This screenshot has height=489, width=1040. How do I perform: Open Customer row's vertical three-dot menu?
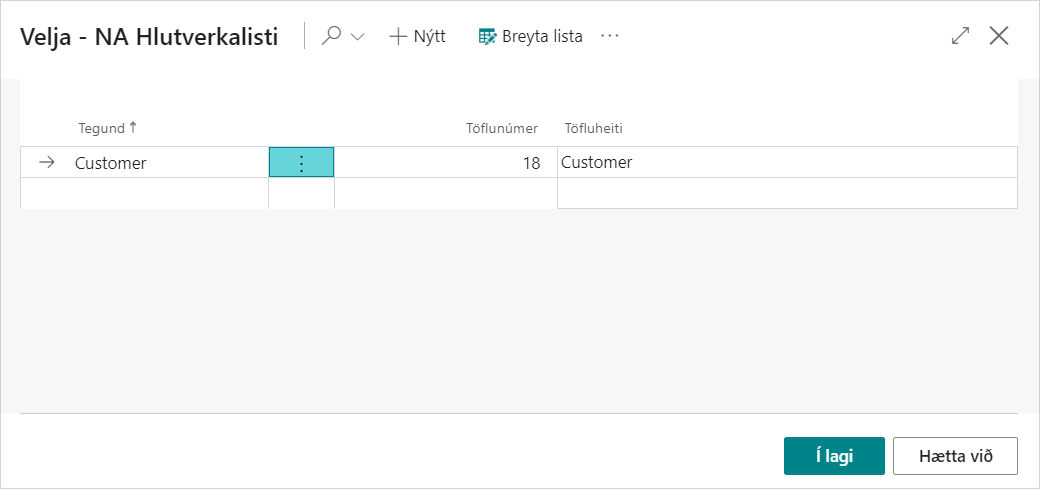tap(301, 162)
